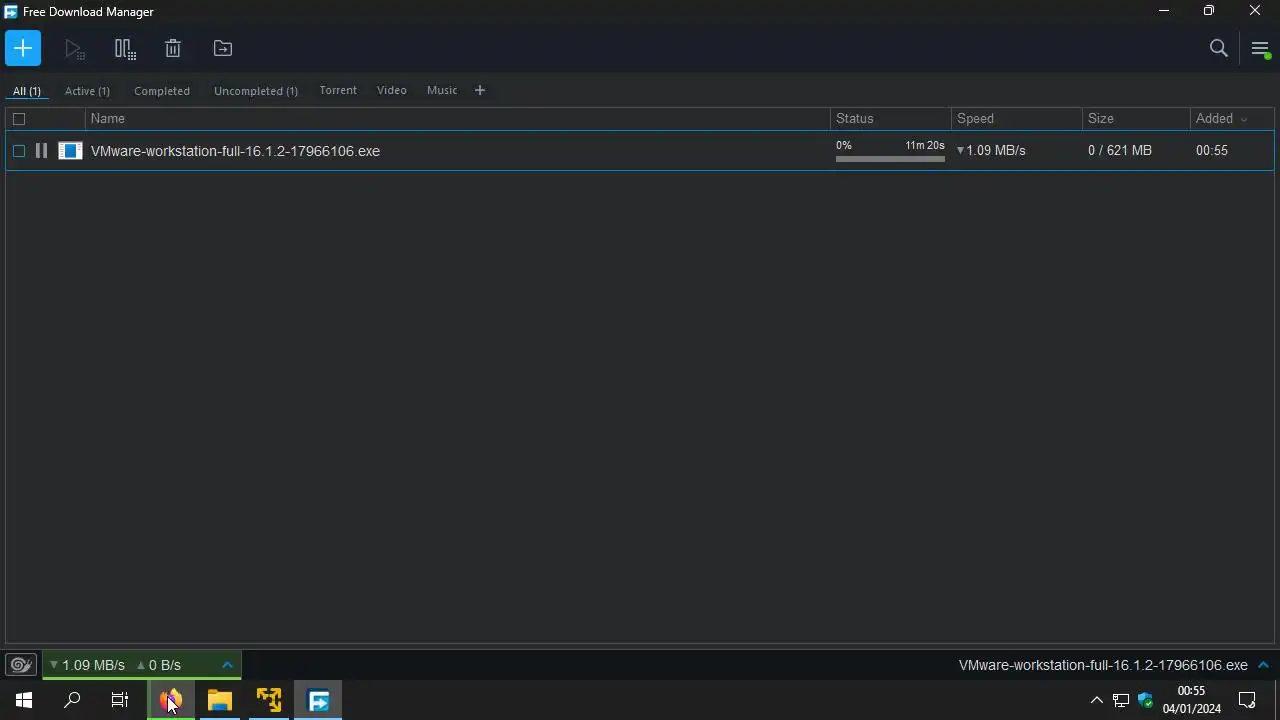Delete selected download with the trash icon
This screenshot has width=1280, height=720.
coord(173,48)
